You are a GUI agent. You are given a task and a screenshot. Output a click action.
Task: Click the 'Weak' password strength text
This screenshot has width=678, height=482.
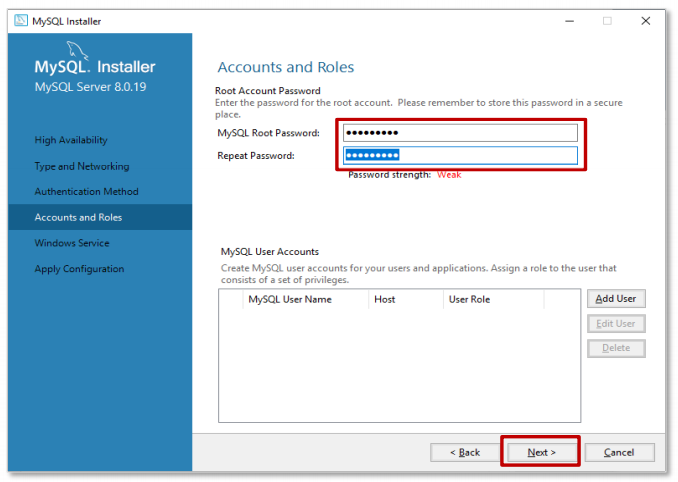click(x=449, y=175)
